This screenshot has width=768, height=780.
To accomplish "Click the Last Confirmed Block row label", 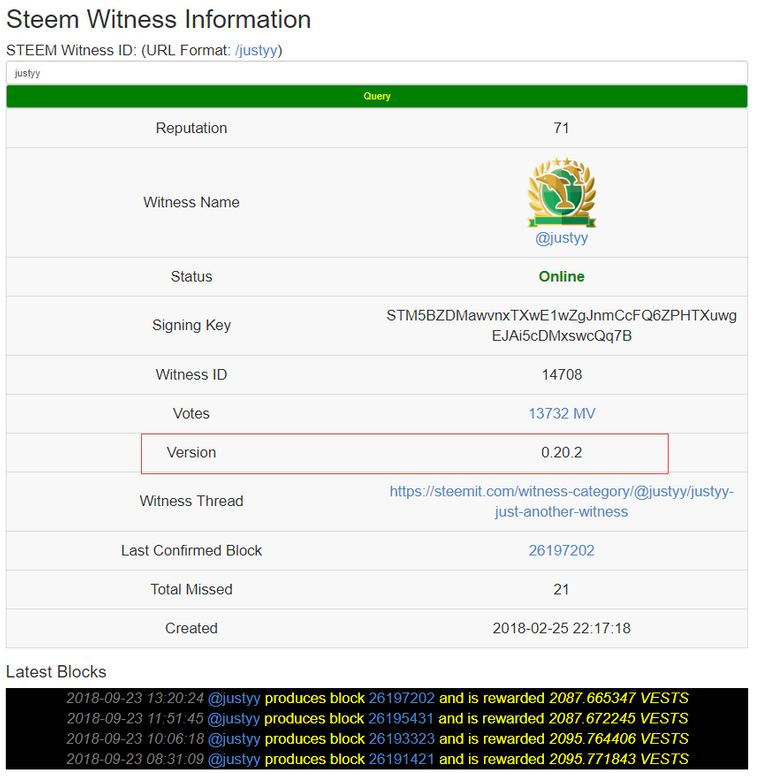I will 192,551.
